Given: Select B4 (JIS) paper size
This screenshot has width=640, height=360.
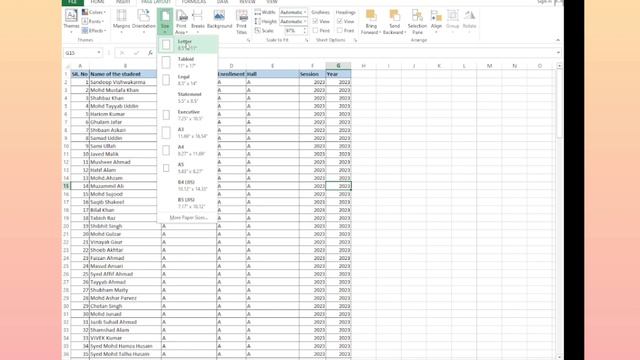Looking at the screenshot, I should coord(187,185).
